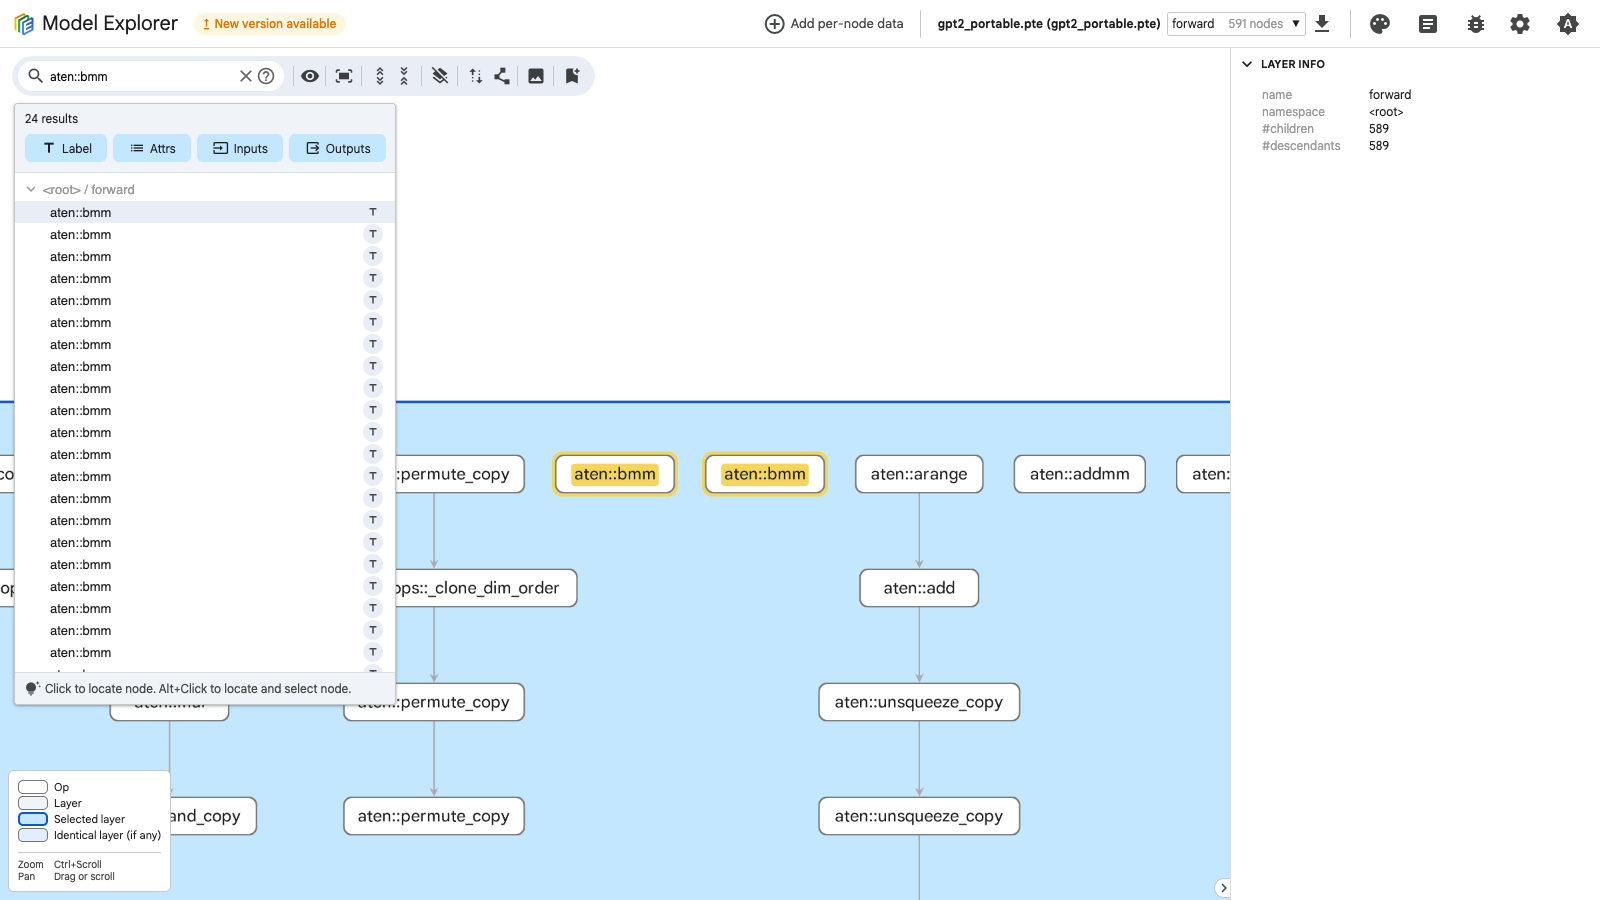Click the bug report icon
1600x900 pixels.
tap(1476, 24)
